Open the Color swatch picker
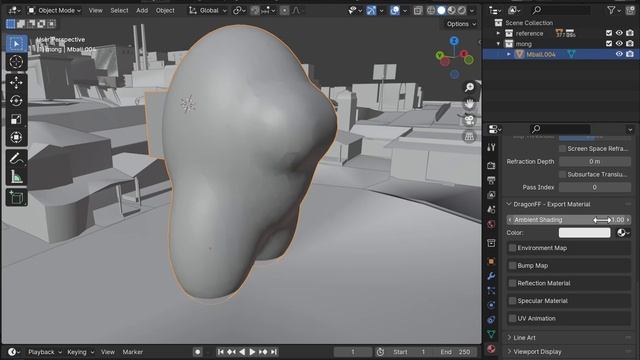 click(x=584, y=233)
